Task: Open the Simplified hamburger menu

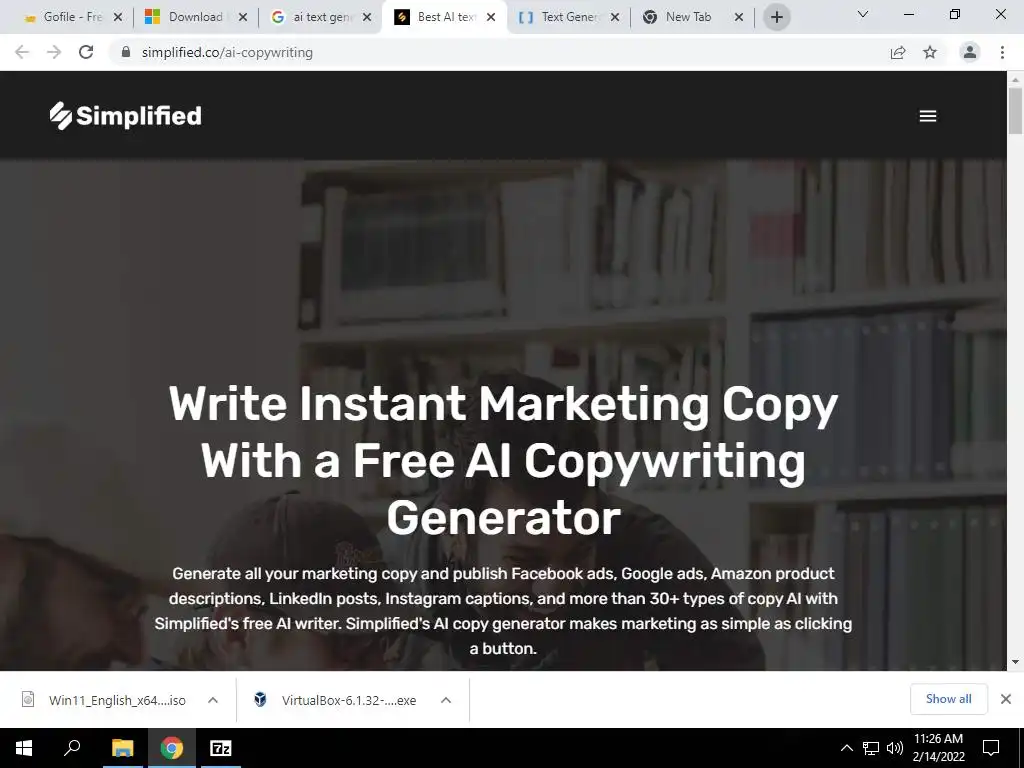Action: [x=927, y=116]
